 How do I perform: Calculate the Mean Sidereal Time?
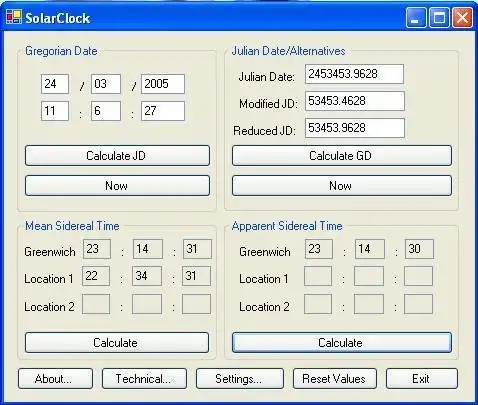[x=117, y=342]
